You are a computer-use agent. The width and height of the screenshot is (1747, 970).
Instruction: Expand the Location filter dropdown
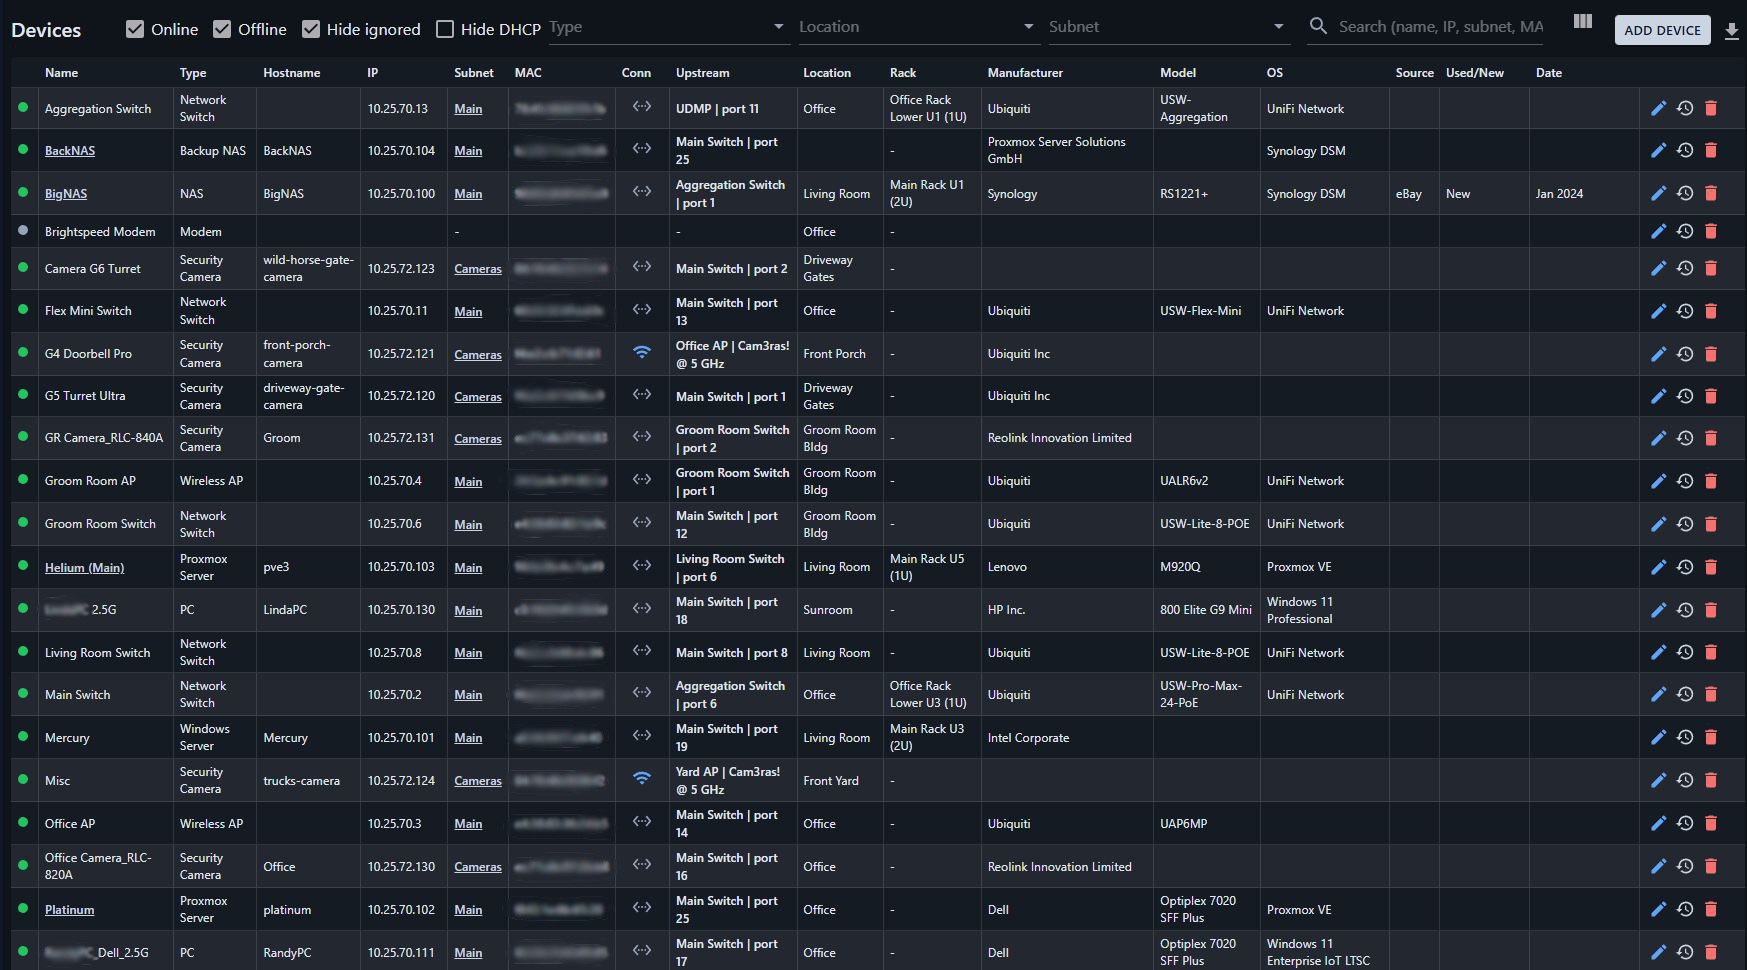point(916,27)
